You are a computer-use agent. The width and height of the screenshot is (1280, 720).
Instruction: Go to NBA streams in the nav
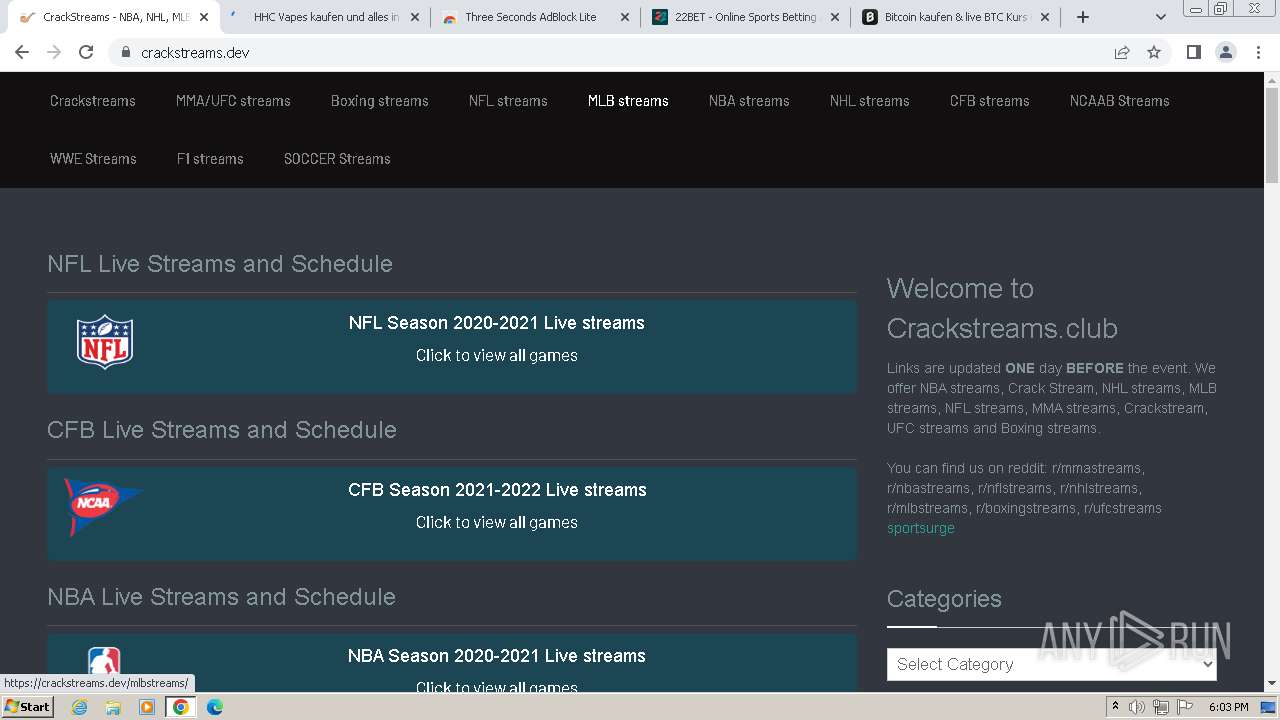[x=749, y=101]
